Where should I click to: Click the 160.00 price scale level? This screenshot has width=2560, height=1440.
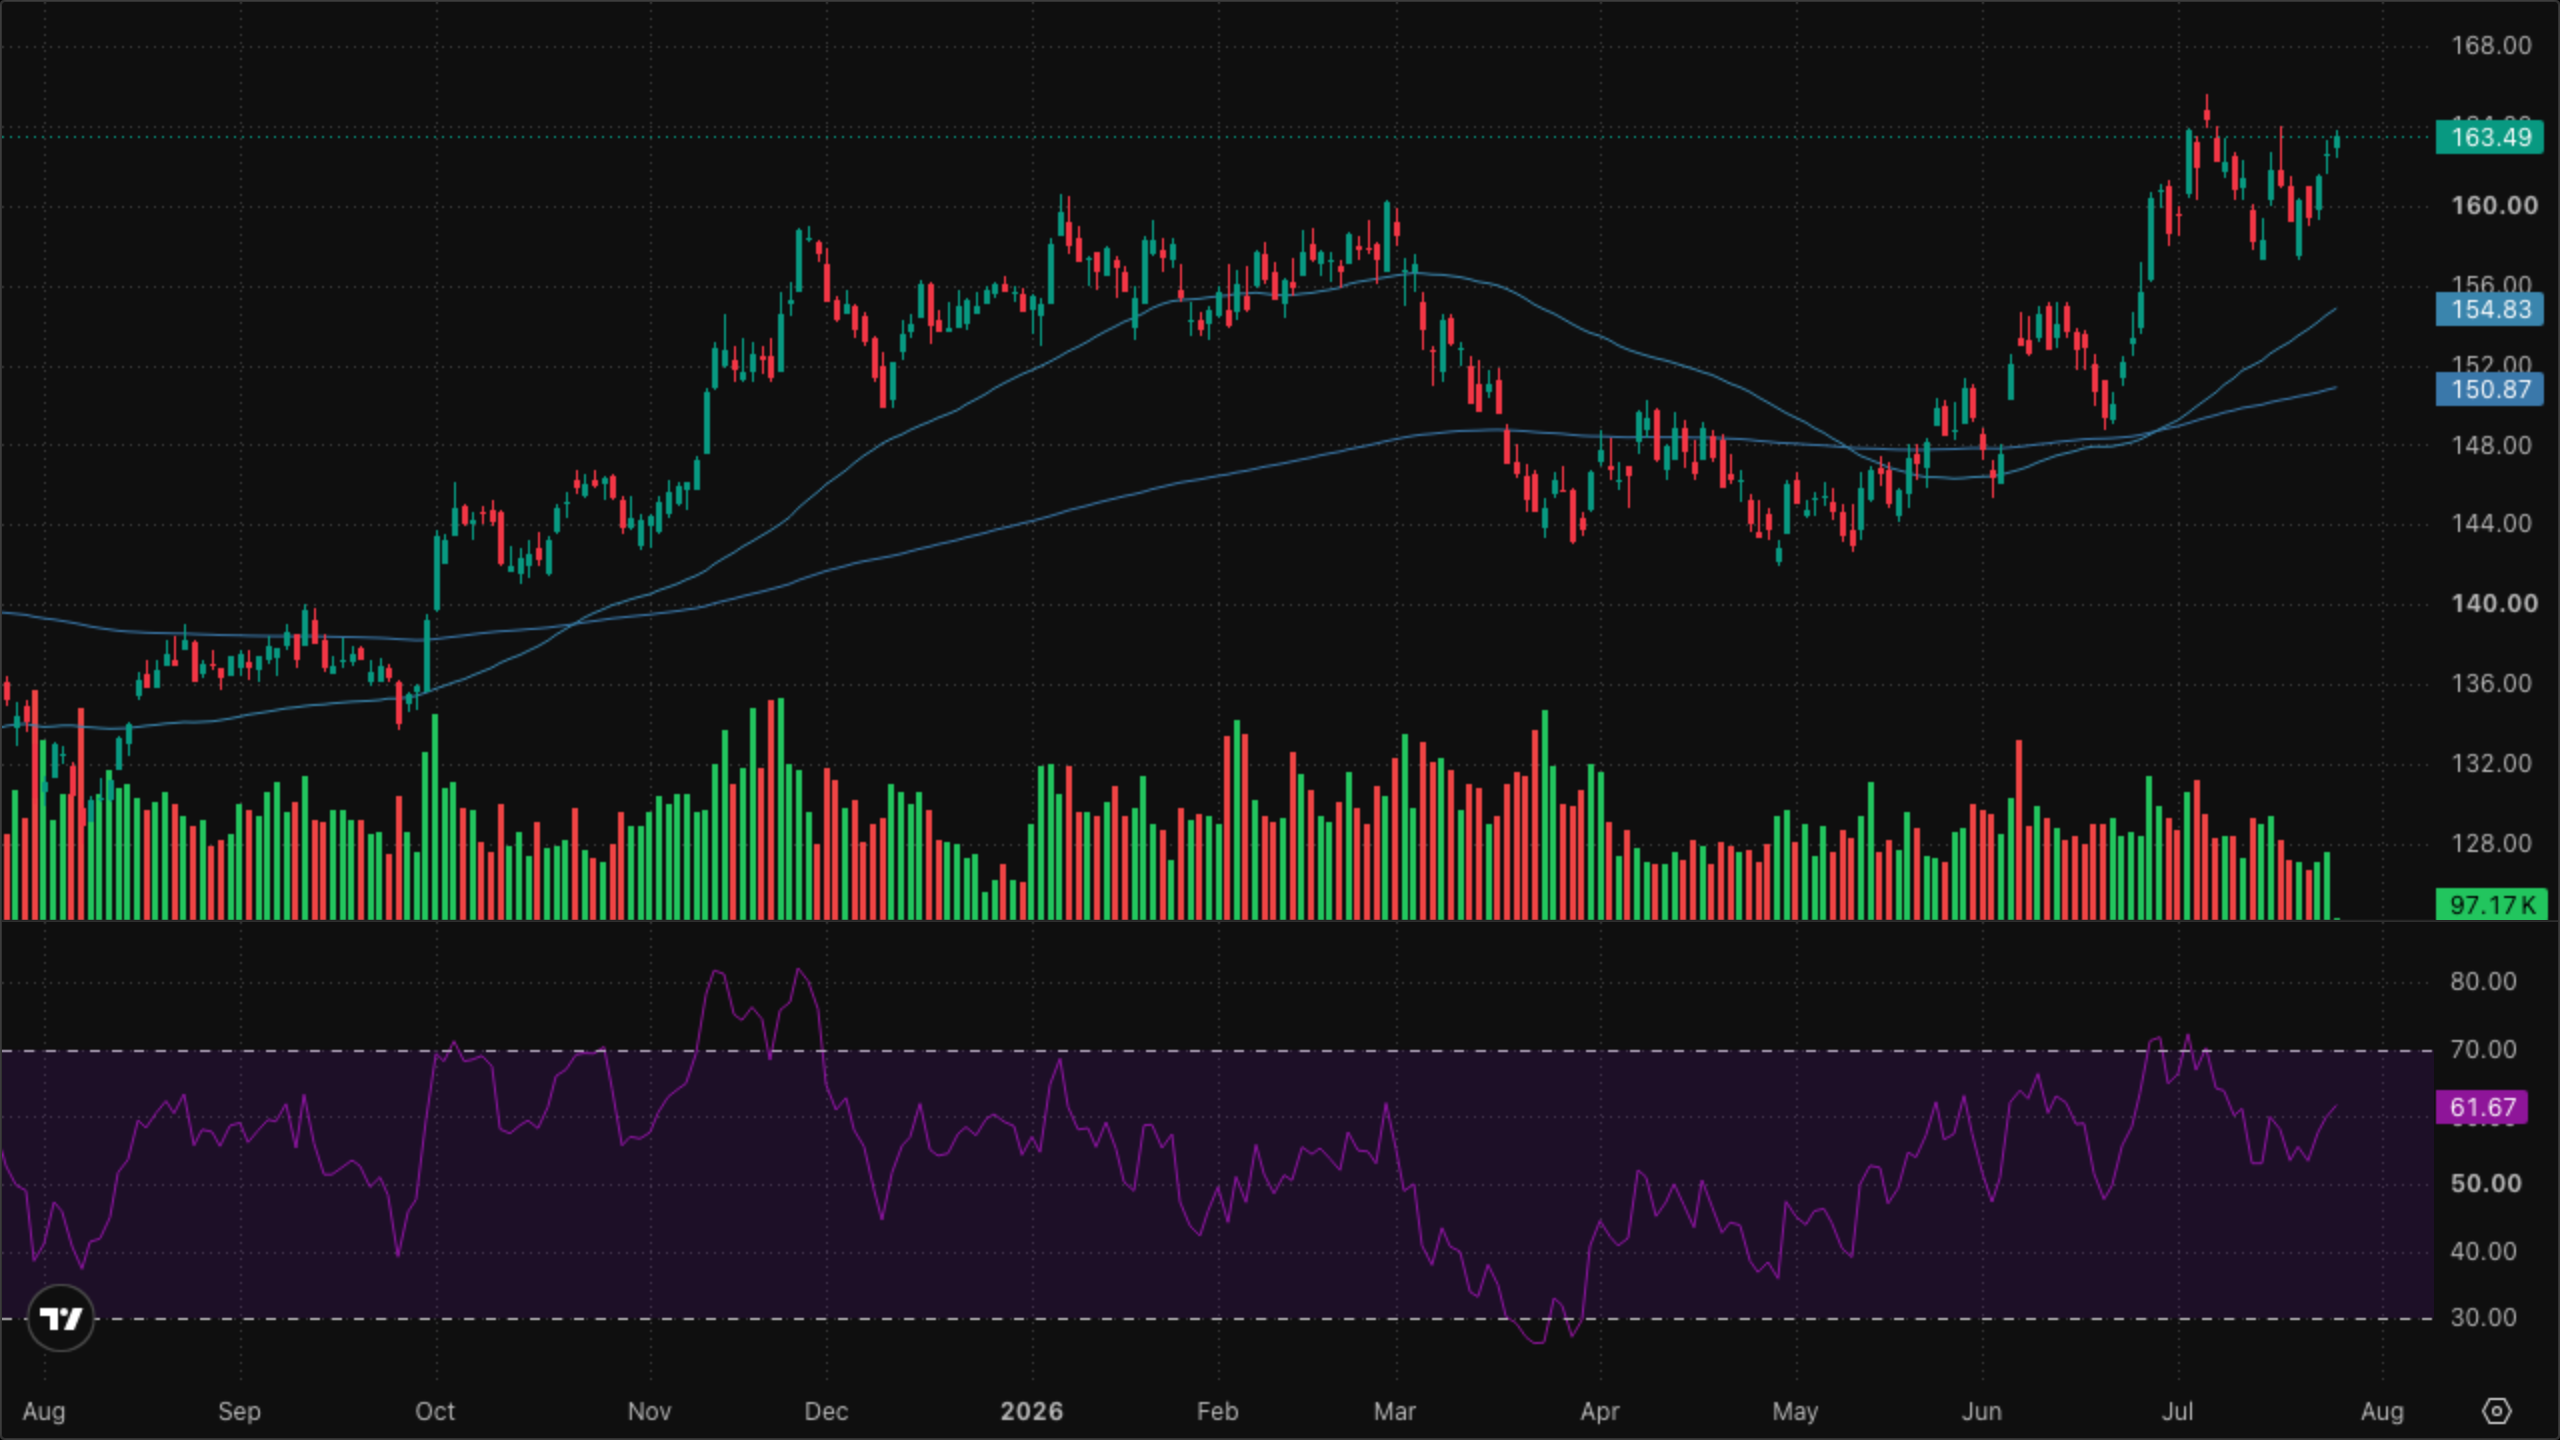(x=2494, y=206)
